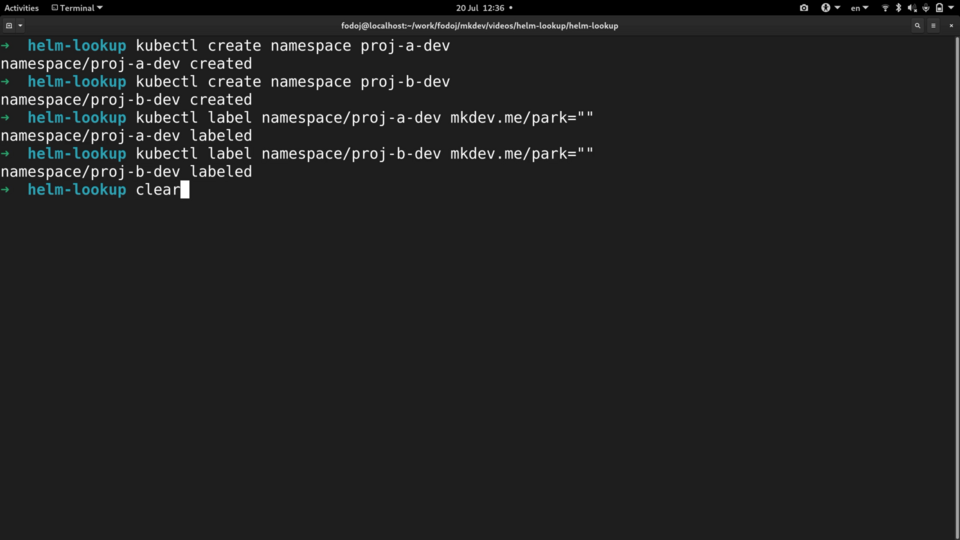Click the terminal title bar path text
The width and height of the screenshot is (960, 540).
[x=480, y=26]
